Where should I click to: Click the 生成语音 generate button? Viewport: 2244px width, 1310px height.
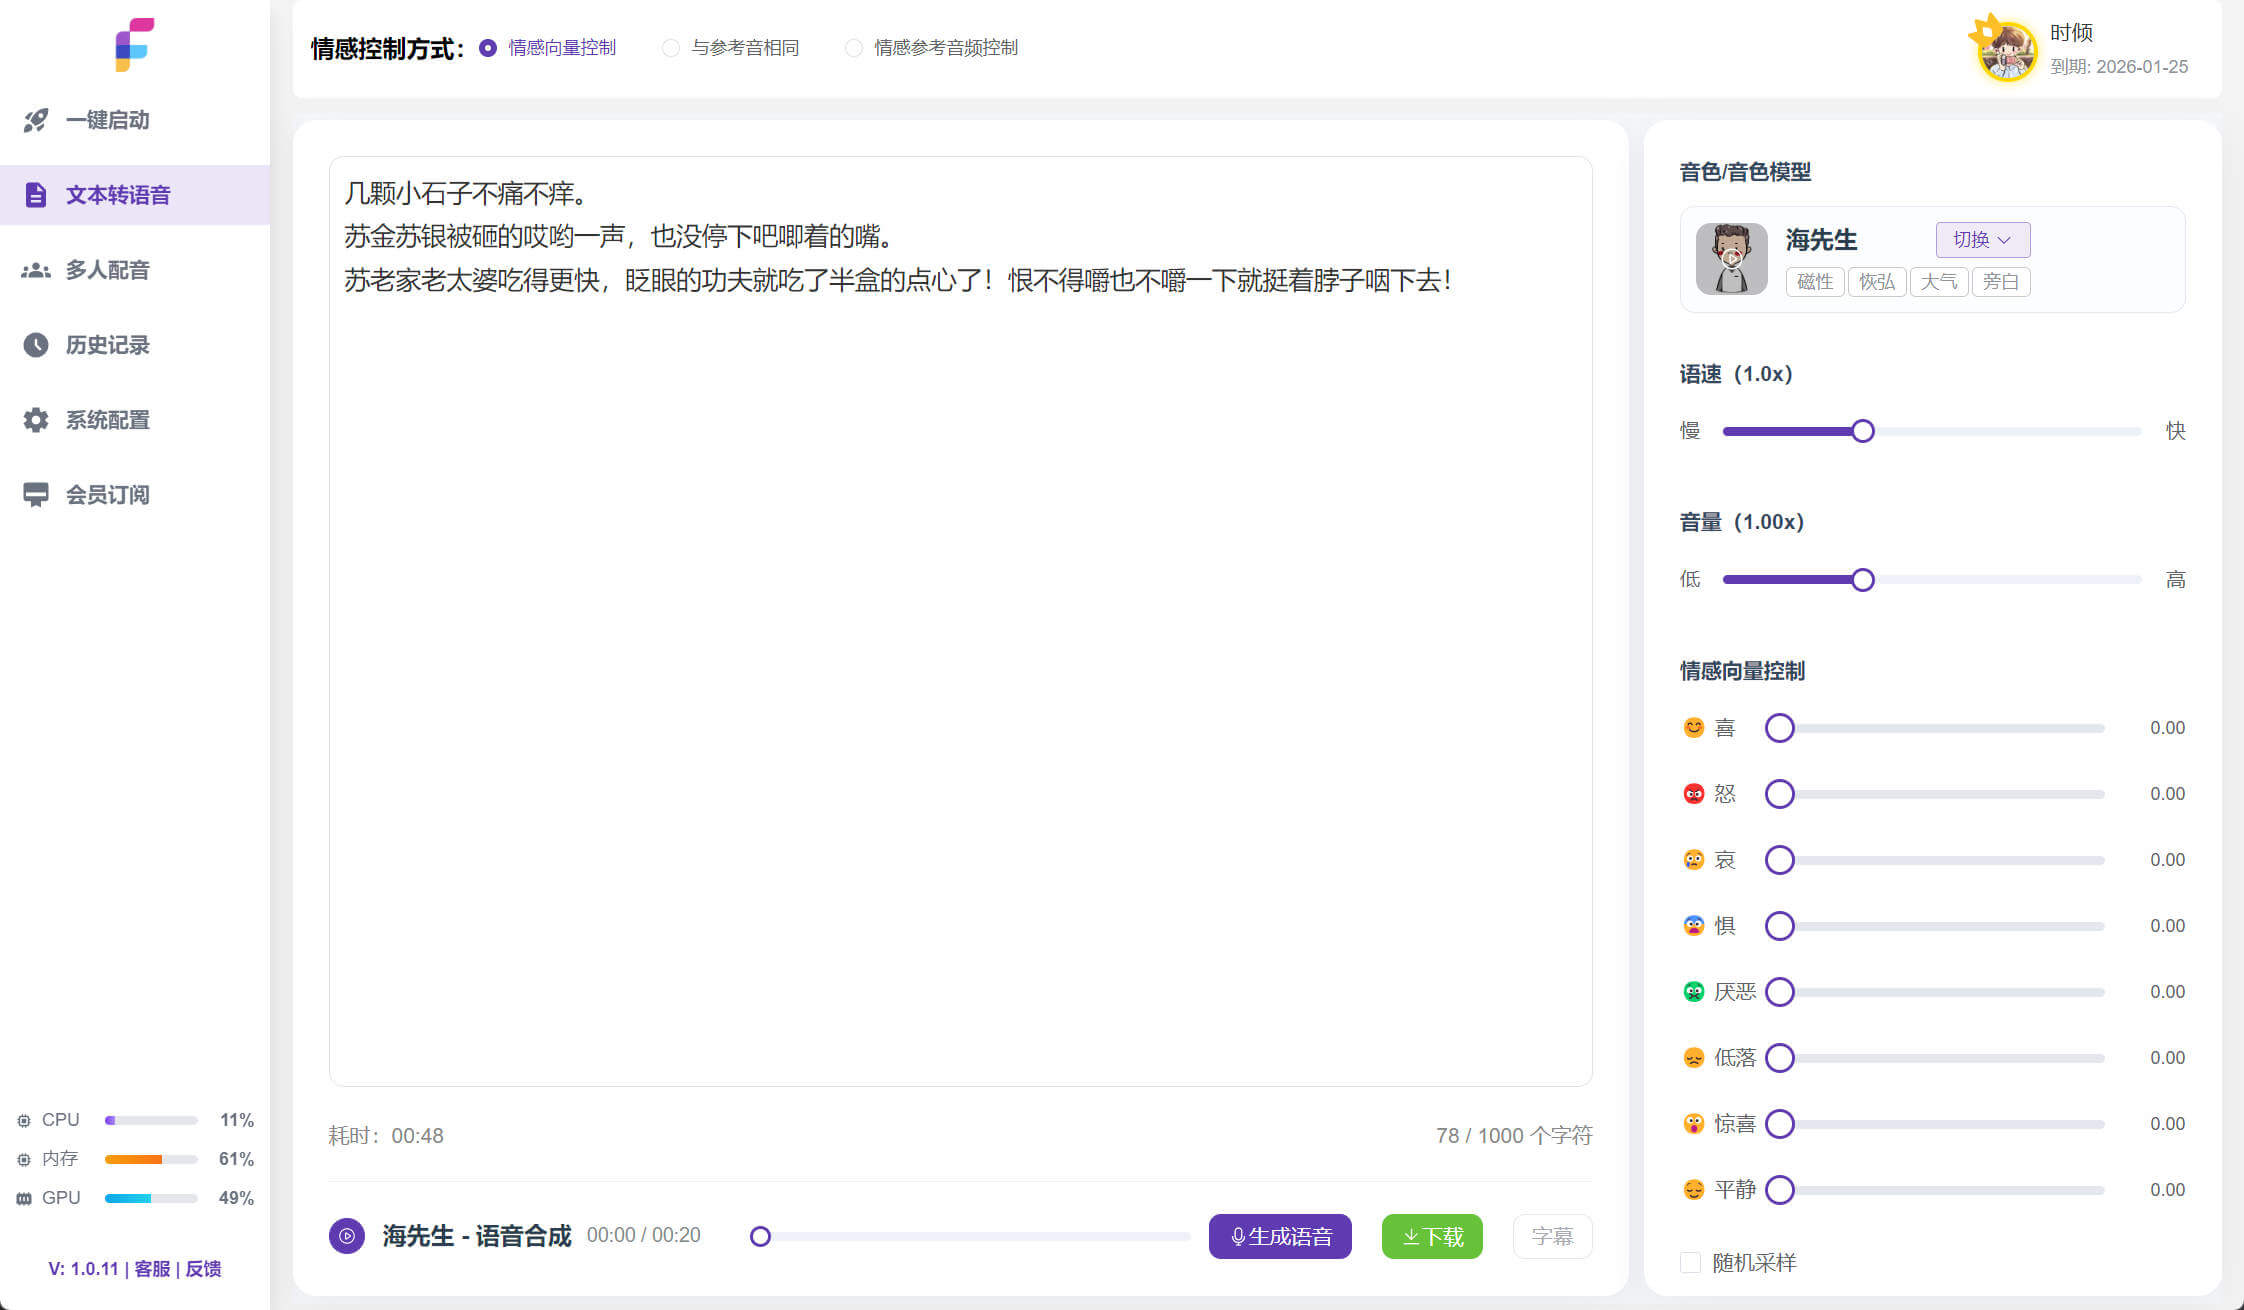coord(1280,1236)
